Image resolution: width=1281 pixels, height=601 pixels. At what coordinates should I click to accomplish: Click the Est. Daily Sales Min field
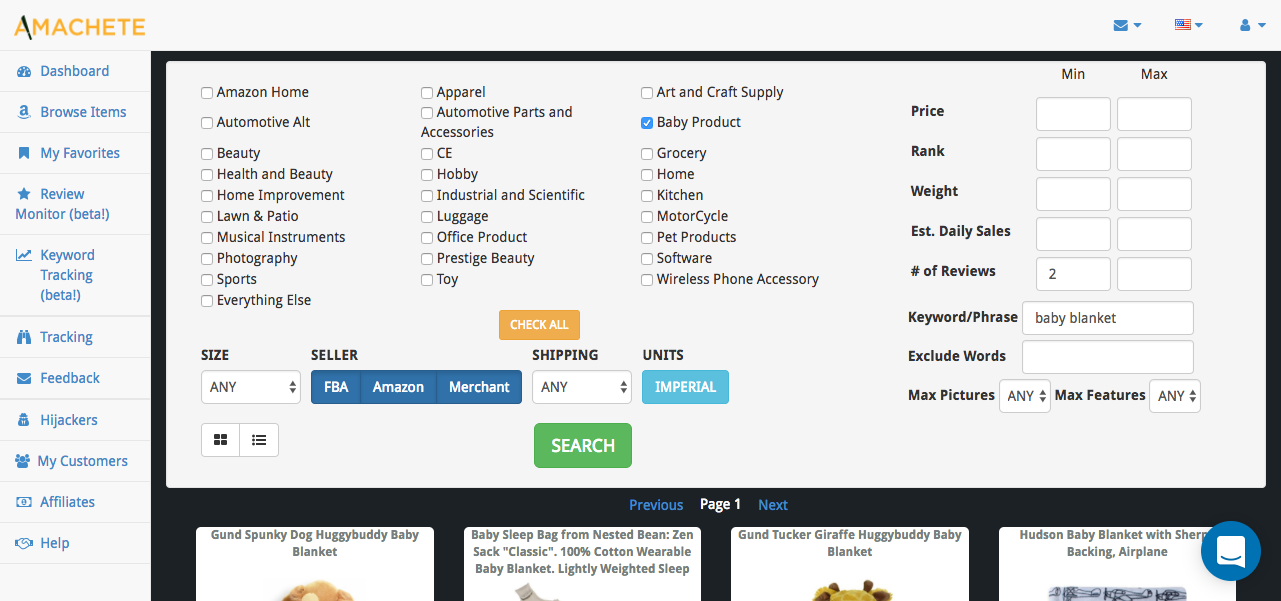pyautogui.click(x=1073, y=234)
